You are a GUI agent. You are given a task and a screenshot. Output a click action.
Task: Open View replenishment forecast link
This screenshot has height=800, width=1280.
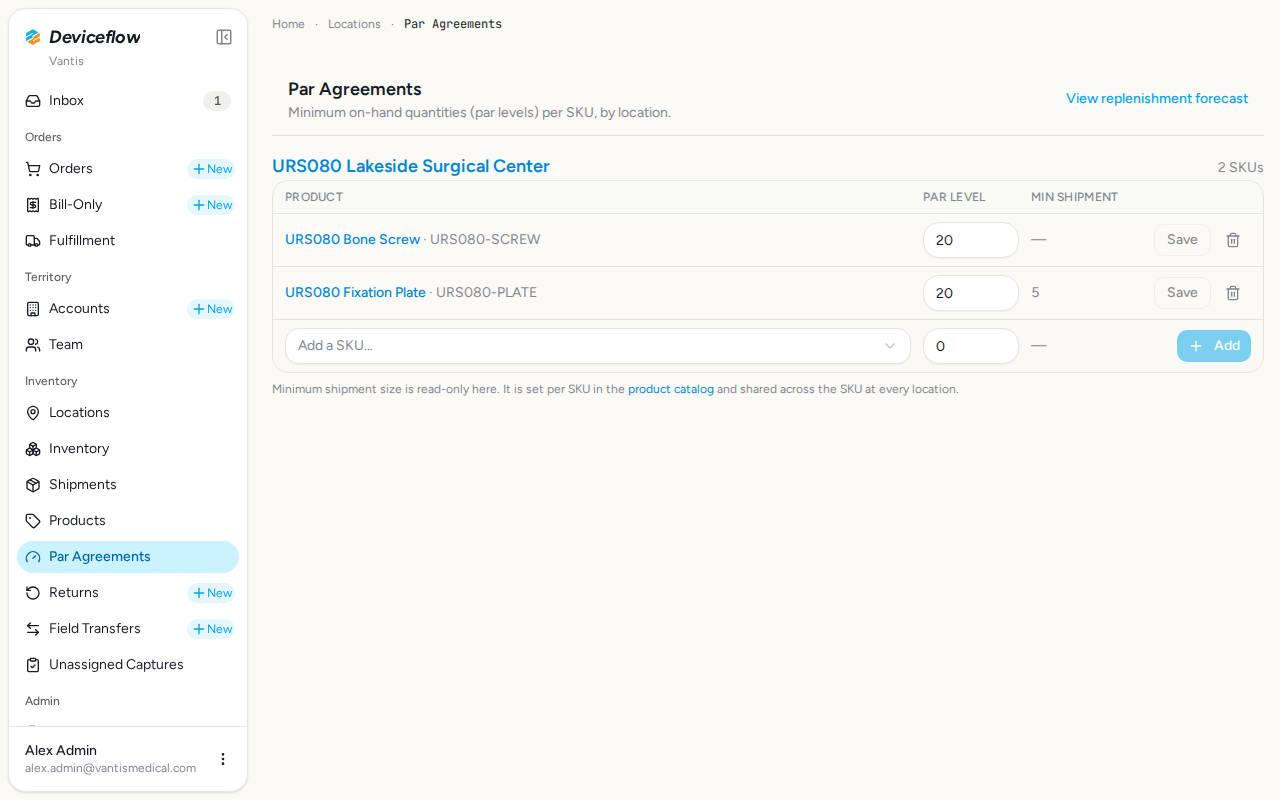(1157, 99)
